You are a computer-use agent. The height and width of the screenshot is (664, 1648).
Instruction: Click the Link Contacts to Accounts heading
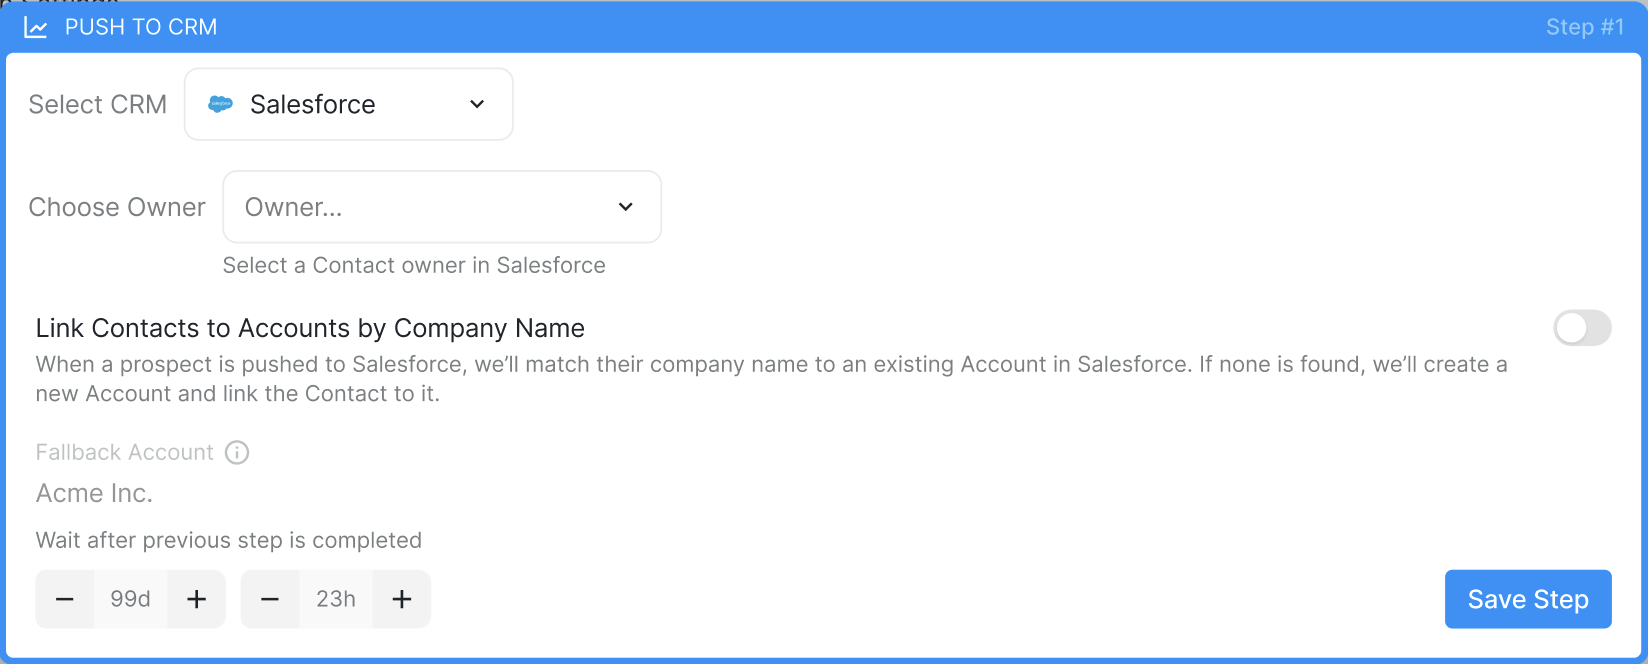310,328
